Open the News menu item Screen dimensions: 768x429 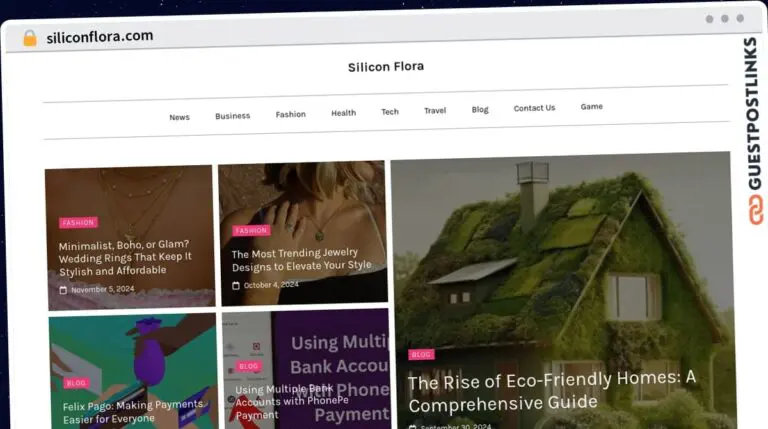tap(179, 118)
